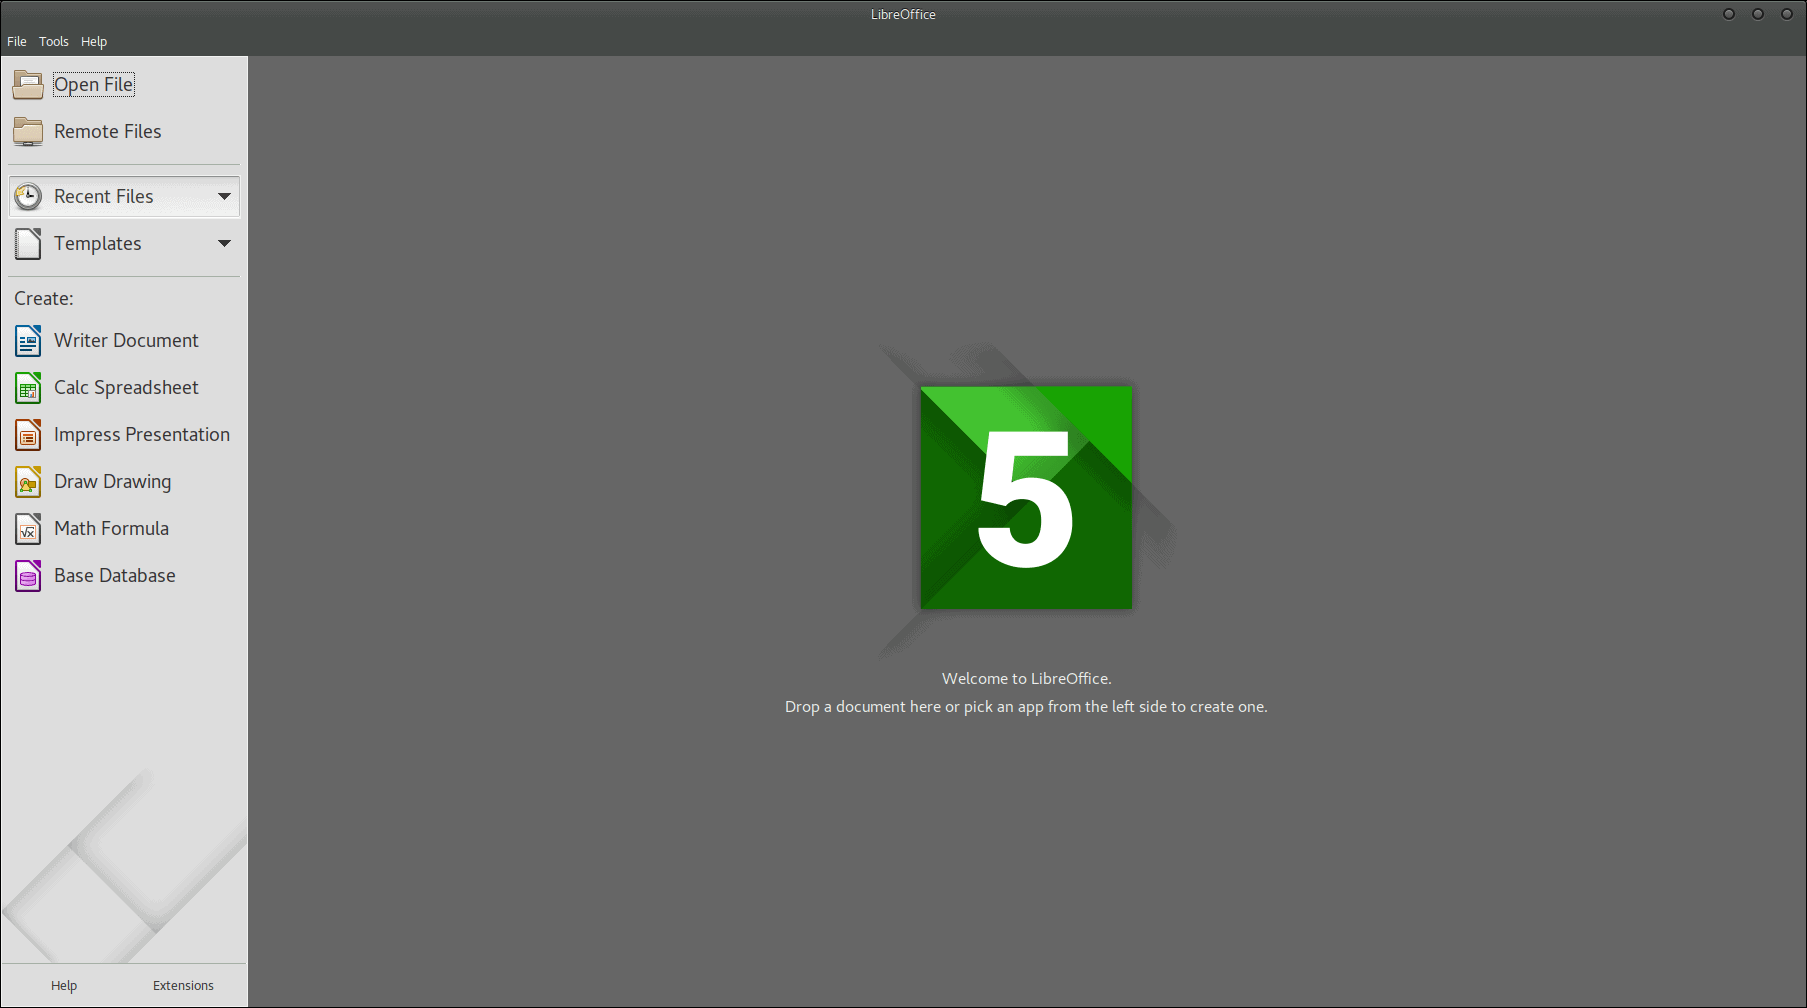The height and width of the screenshot is (1008, 1807).
Task: Click the Templates document icon
Action: pyautogui.click(x=29, y=243)
